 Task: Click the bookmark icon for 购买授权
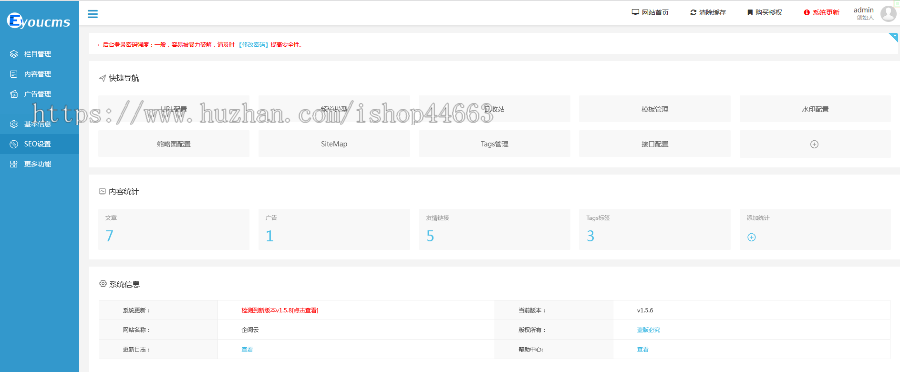coord(750,12)
